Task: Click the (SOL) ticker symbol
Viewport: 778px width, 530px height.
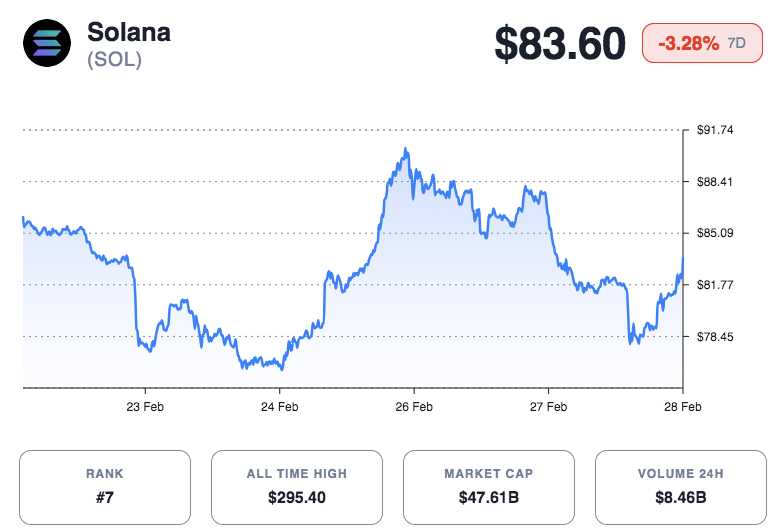Action: 114,60
